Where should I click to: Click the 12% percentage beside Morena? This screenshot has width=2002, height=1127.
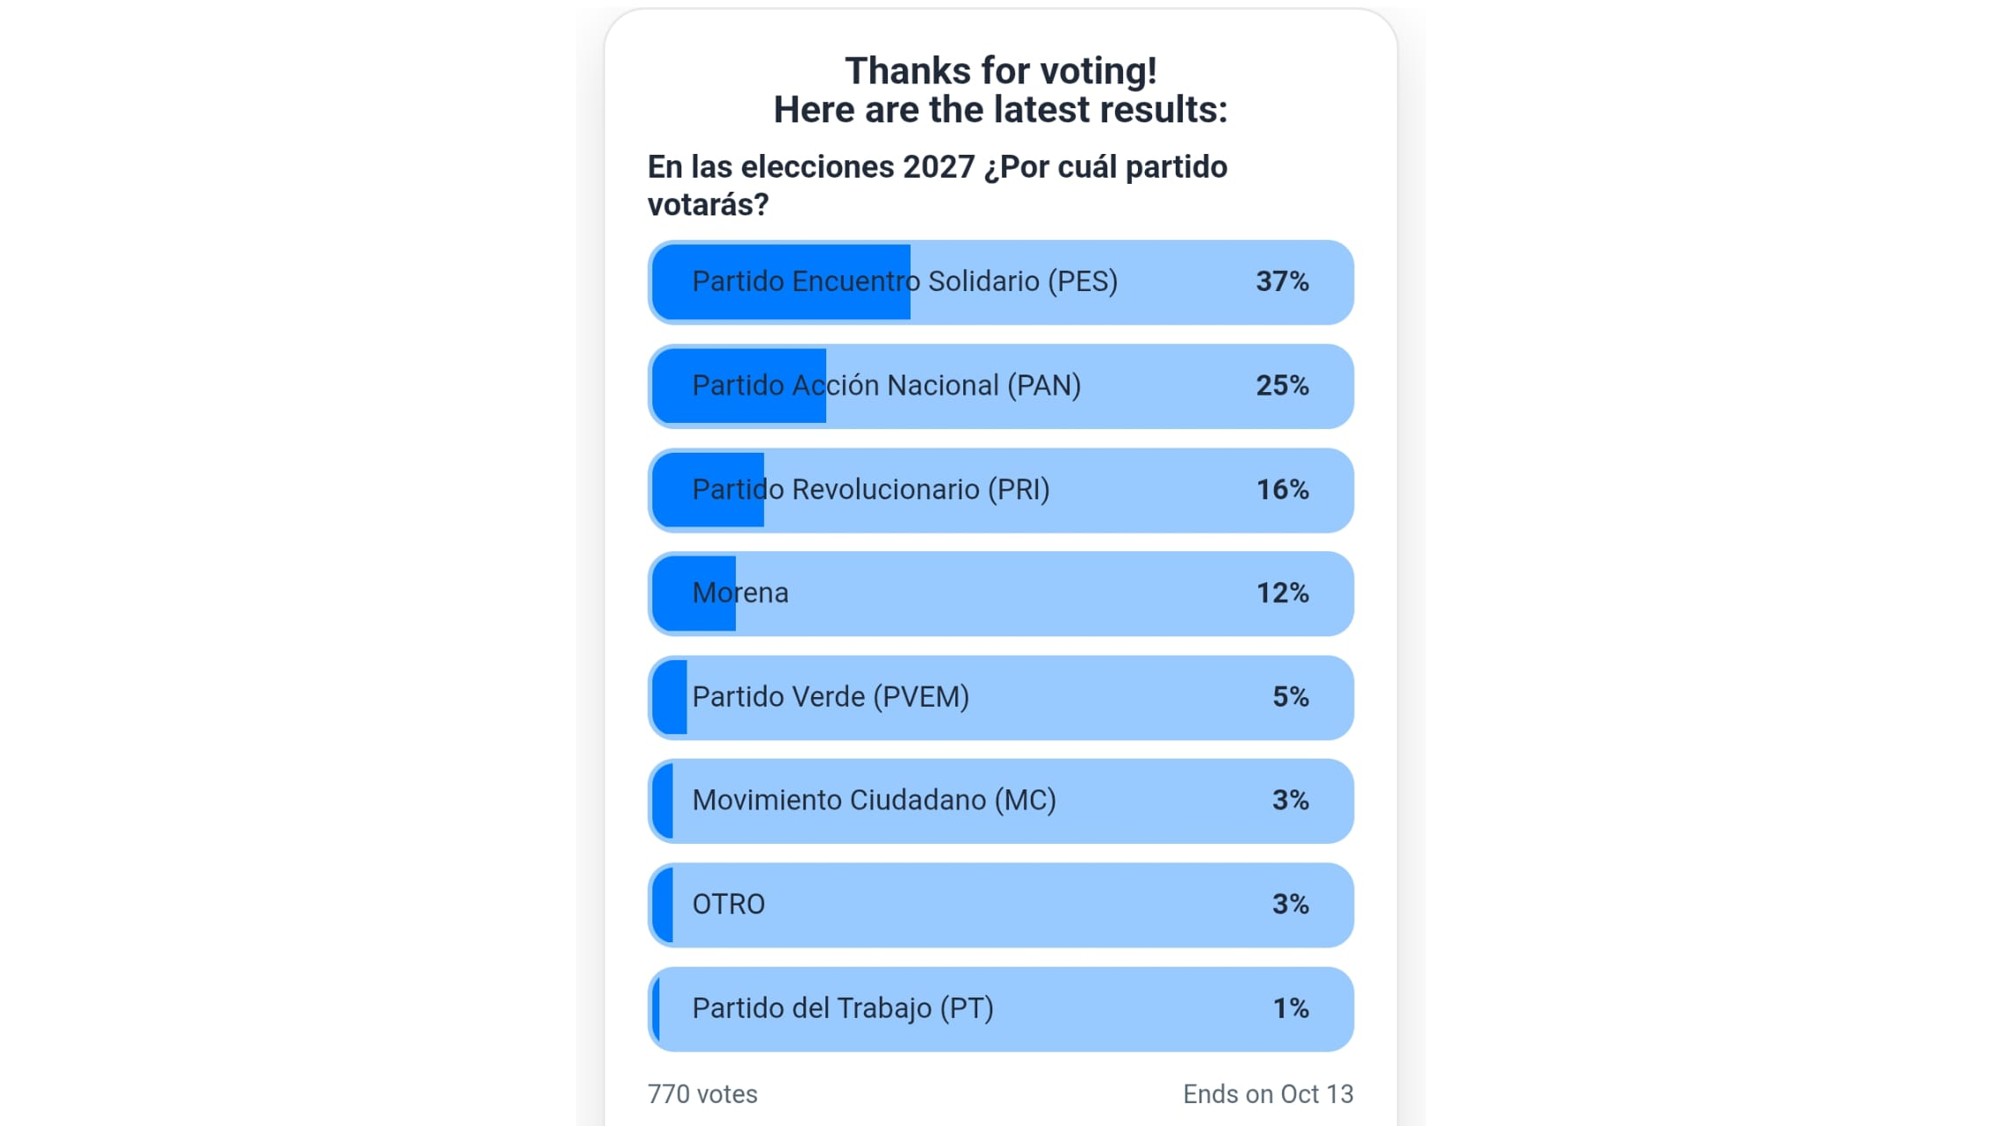click(x=1282, y=593)
